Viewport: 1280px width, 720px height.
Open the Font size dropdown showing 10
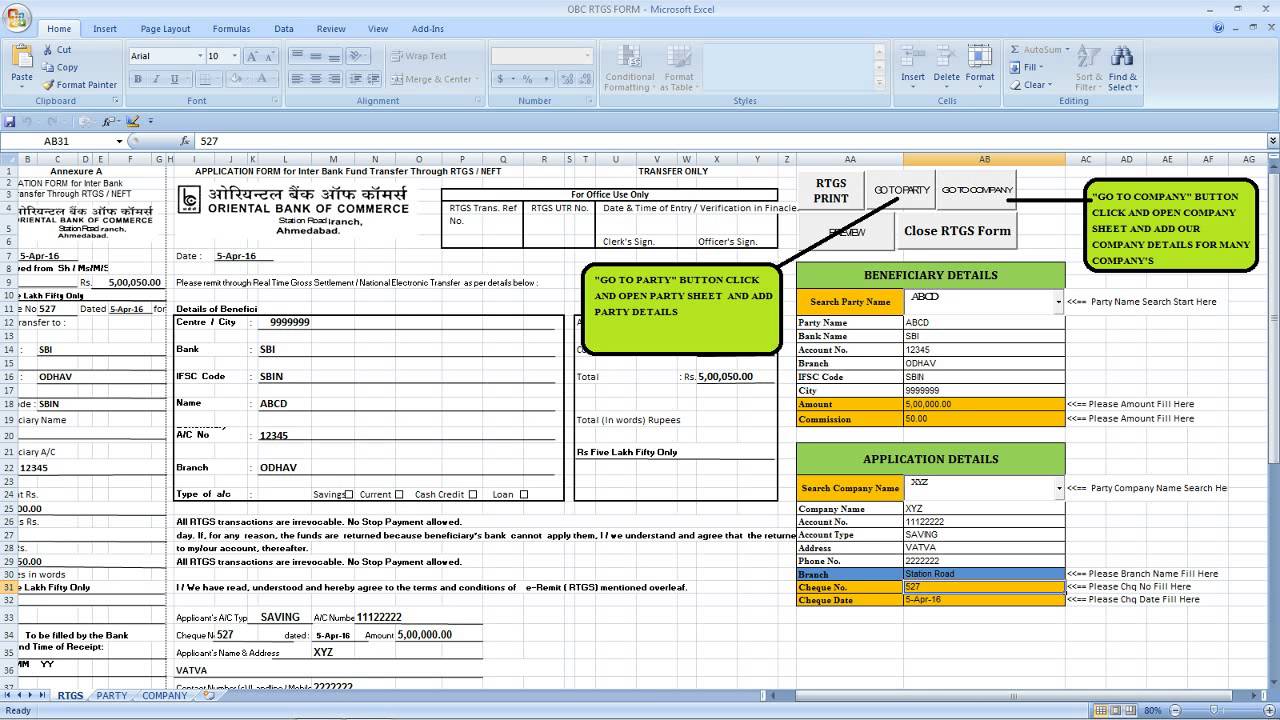pyautogui.click(x=235, y=56)
